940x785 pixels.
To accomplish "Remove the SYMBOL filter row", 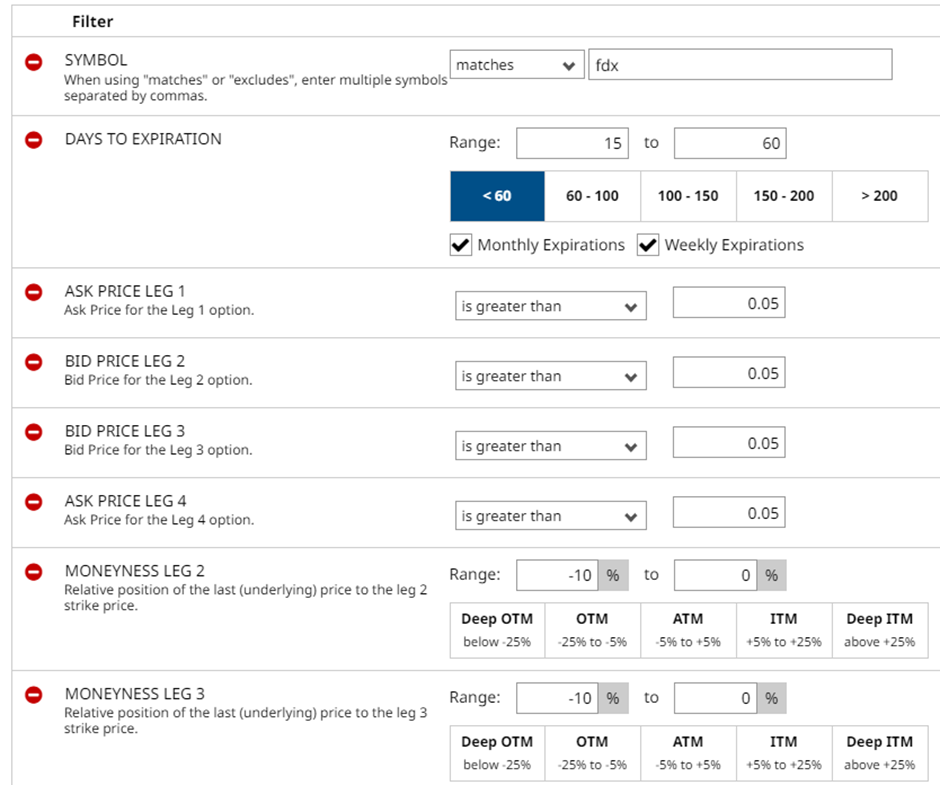I will [x=33, y=62].
